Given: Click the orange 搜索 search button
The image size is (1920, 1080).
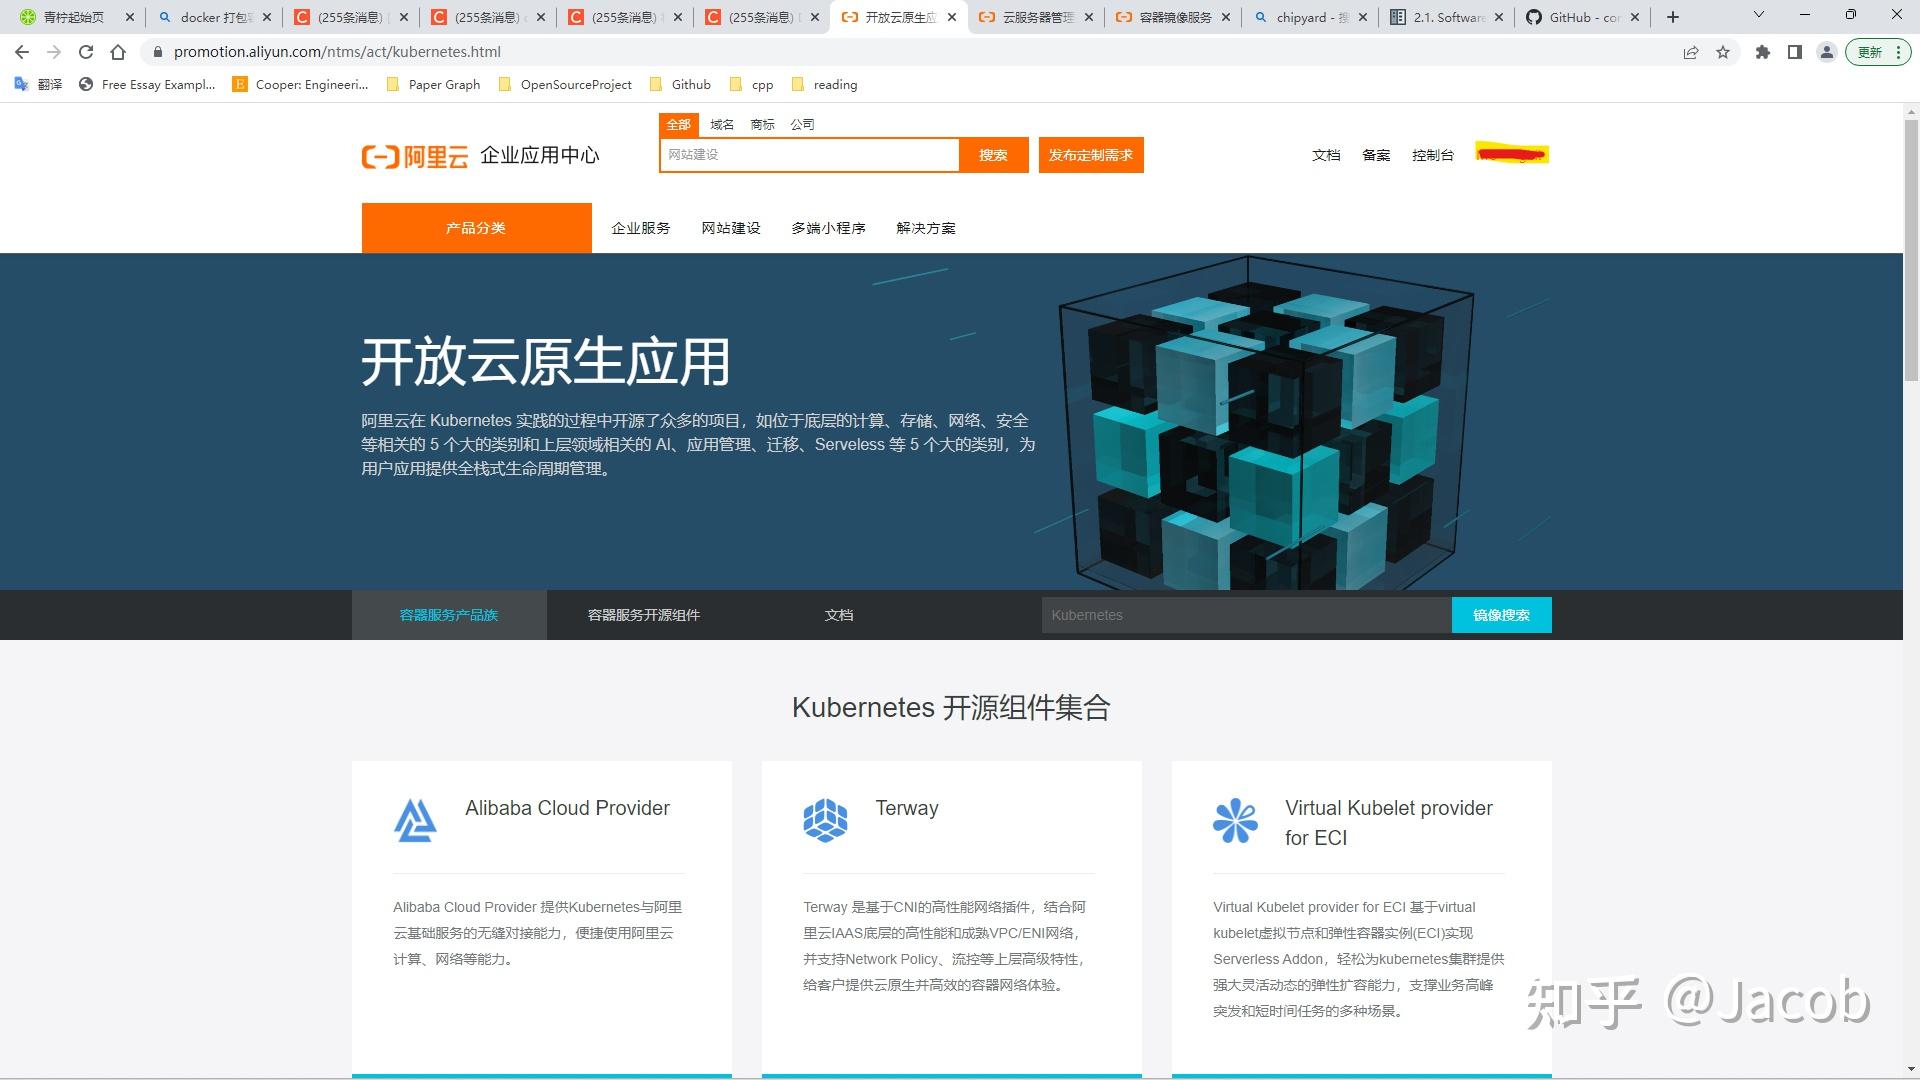Looking at the screenshot, I should pos(993,155).
